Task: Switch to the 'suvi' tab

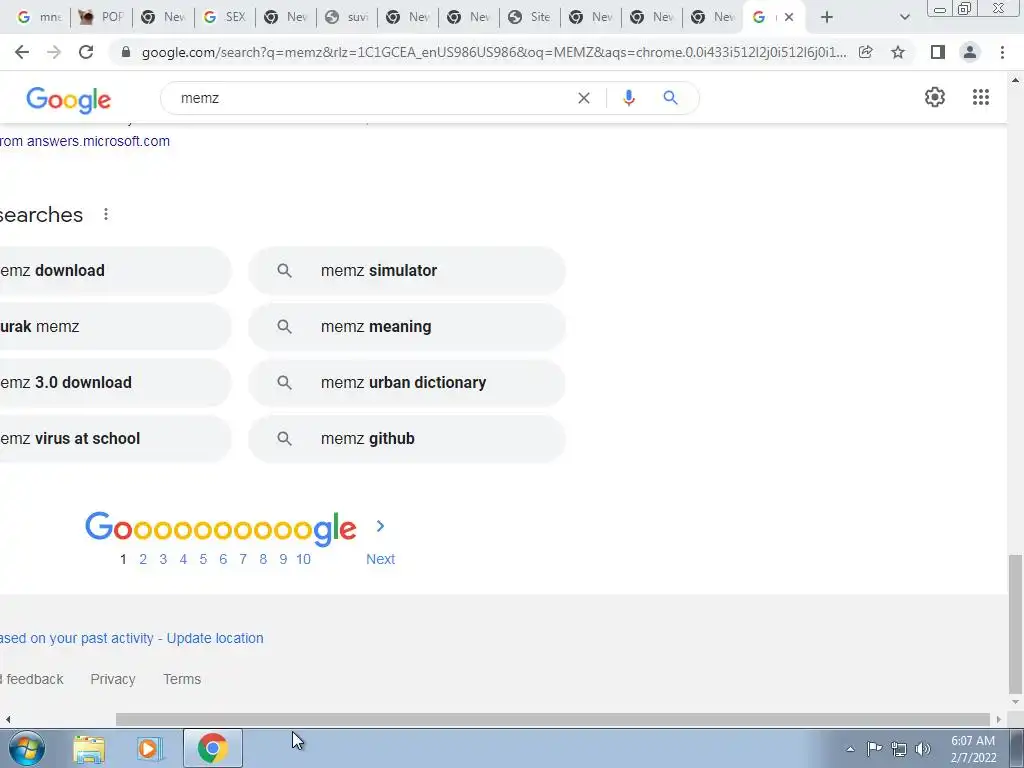Action: [347, 17]
